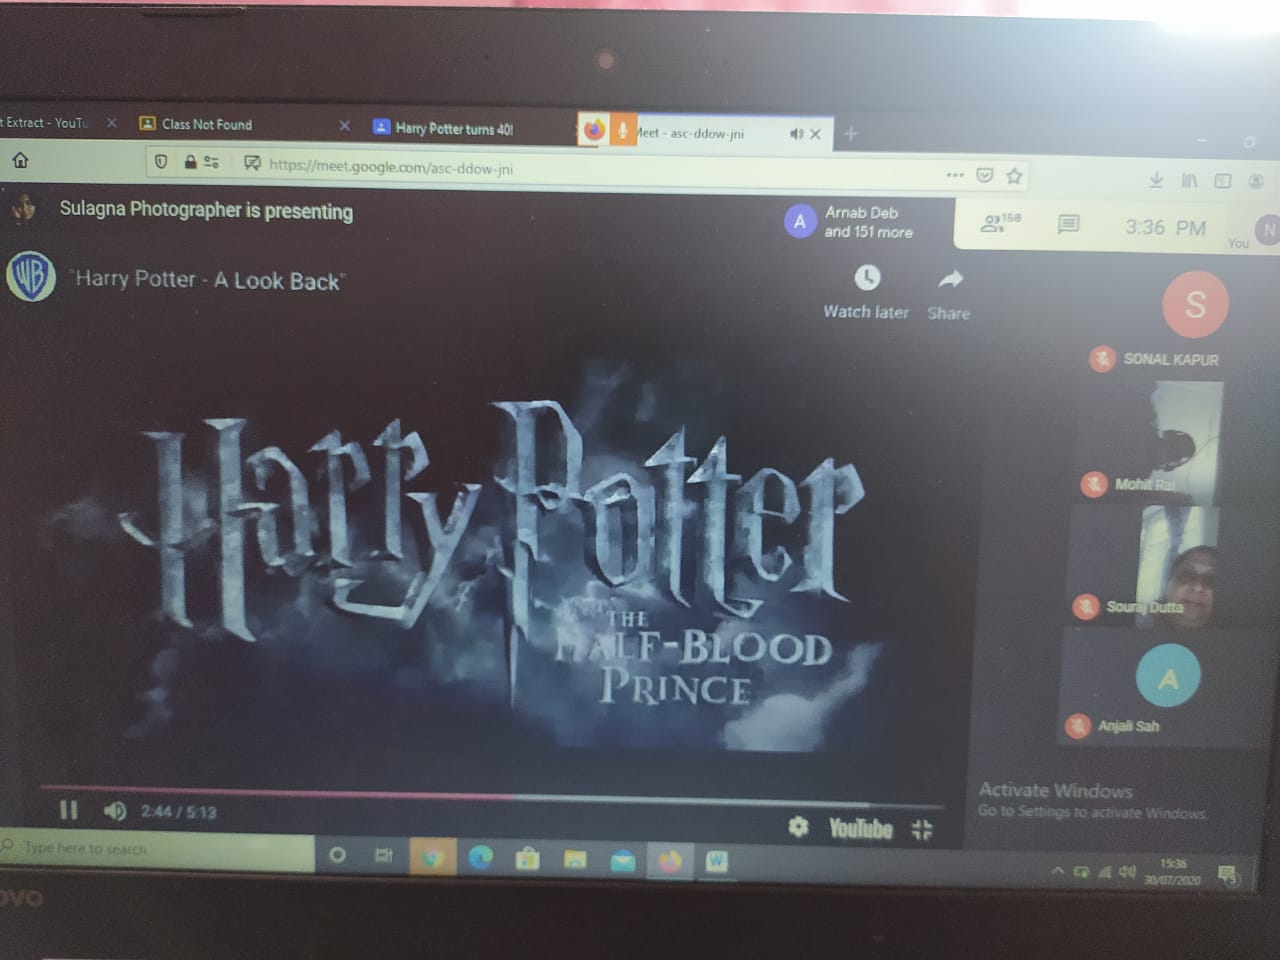Click the video title Harry Potter - A Look Back
Viewport: 1280px width, 960px height.
click(x=207, y=280)
